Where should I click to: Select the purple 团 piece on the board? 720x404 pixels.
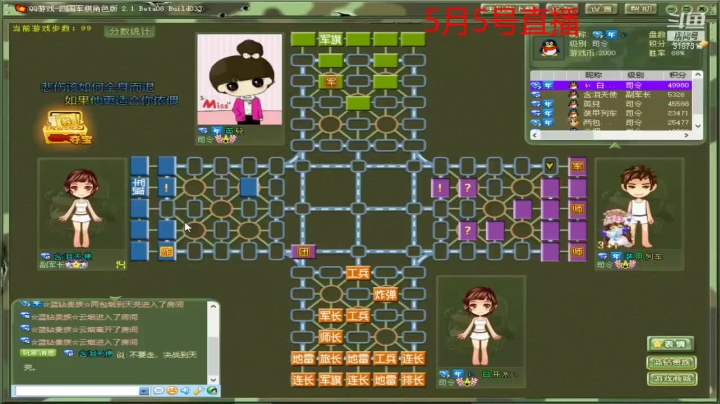click(x=304, y=252)
